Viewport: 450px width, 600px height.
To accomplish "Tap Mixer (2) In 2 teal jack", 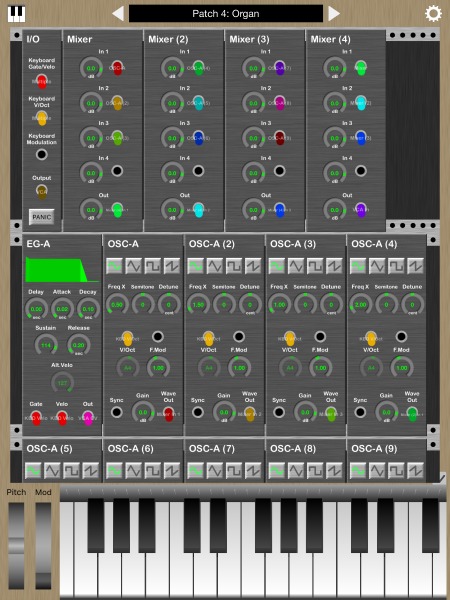I will pos(199,103).
